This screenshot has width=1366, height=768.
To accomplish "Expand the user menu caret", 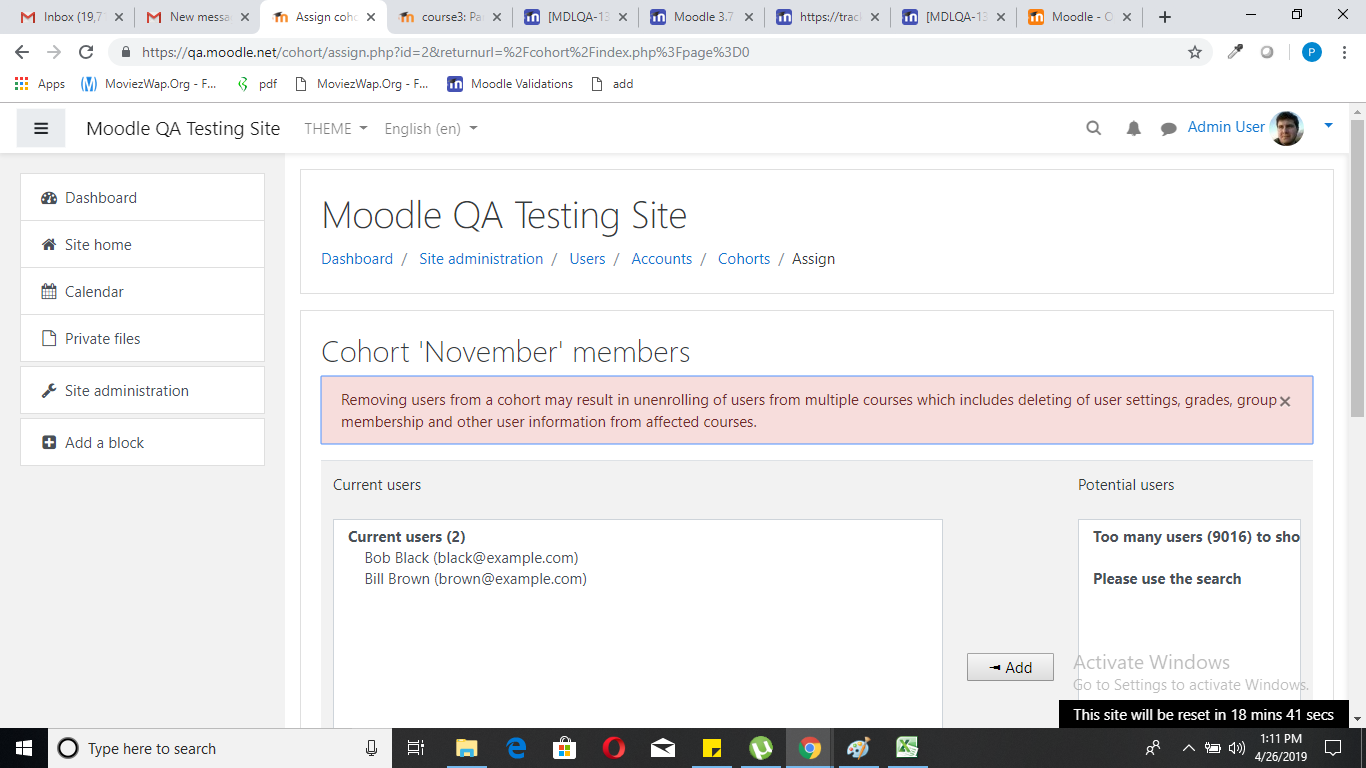I will (1328, 126).
